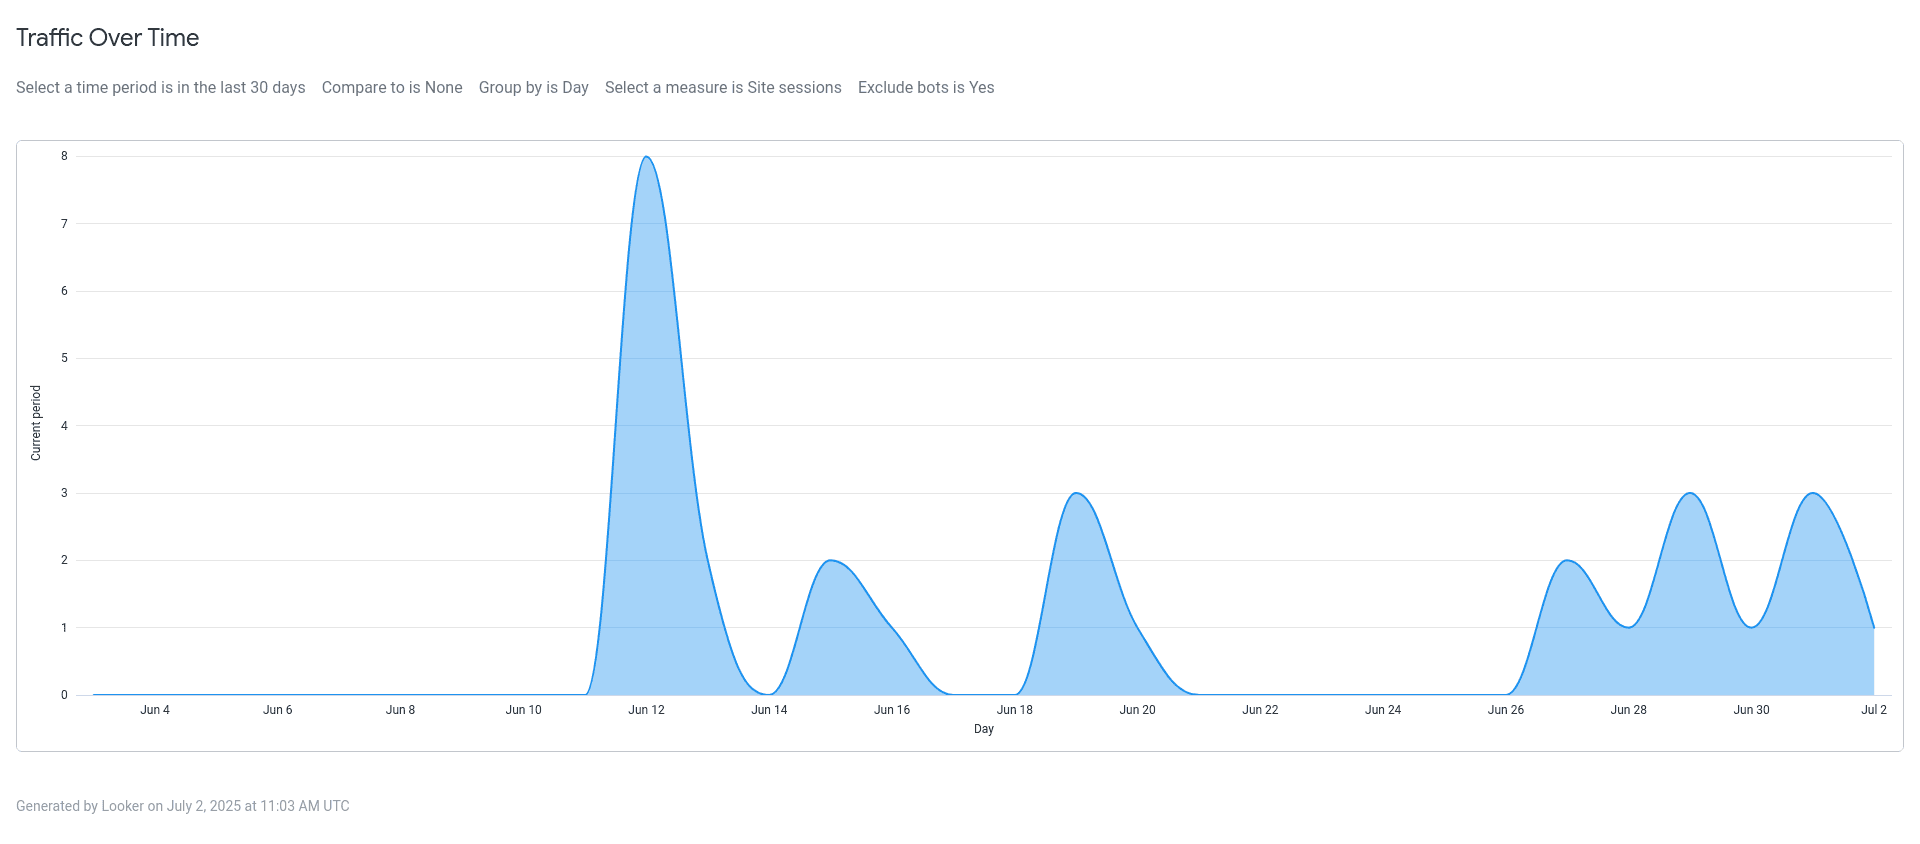This screenshot has height=844, width=1920.
Task: Click the 'Day' x-axis title
Action: [984, 729]
